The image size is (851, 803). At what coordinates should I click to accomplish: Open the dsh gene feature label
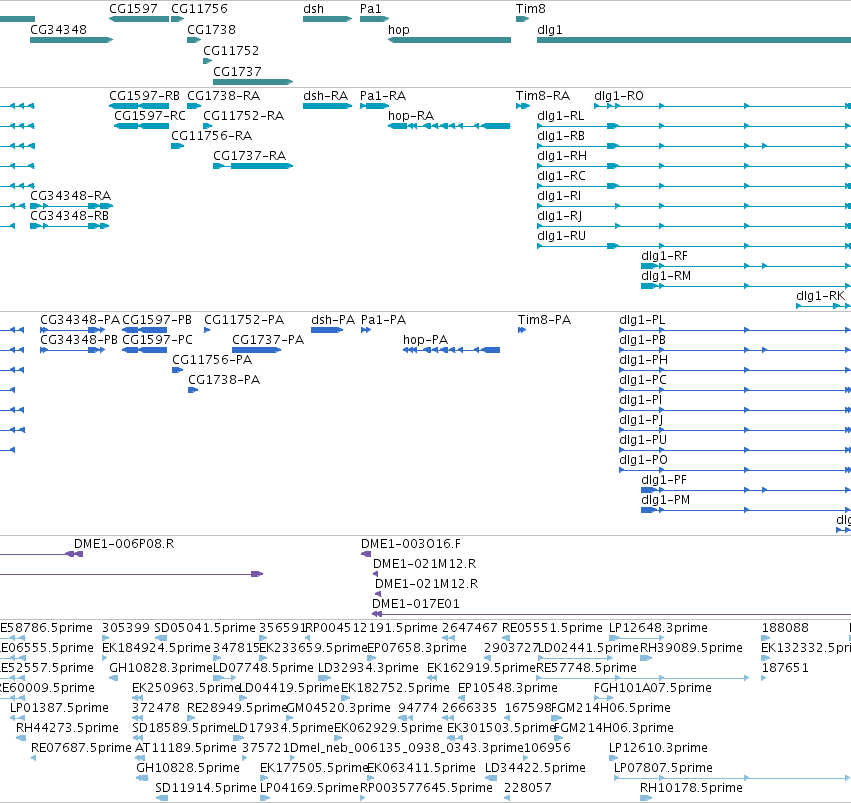313,9
